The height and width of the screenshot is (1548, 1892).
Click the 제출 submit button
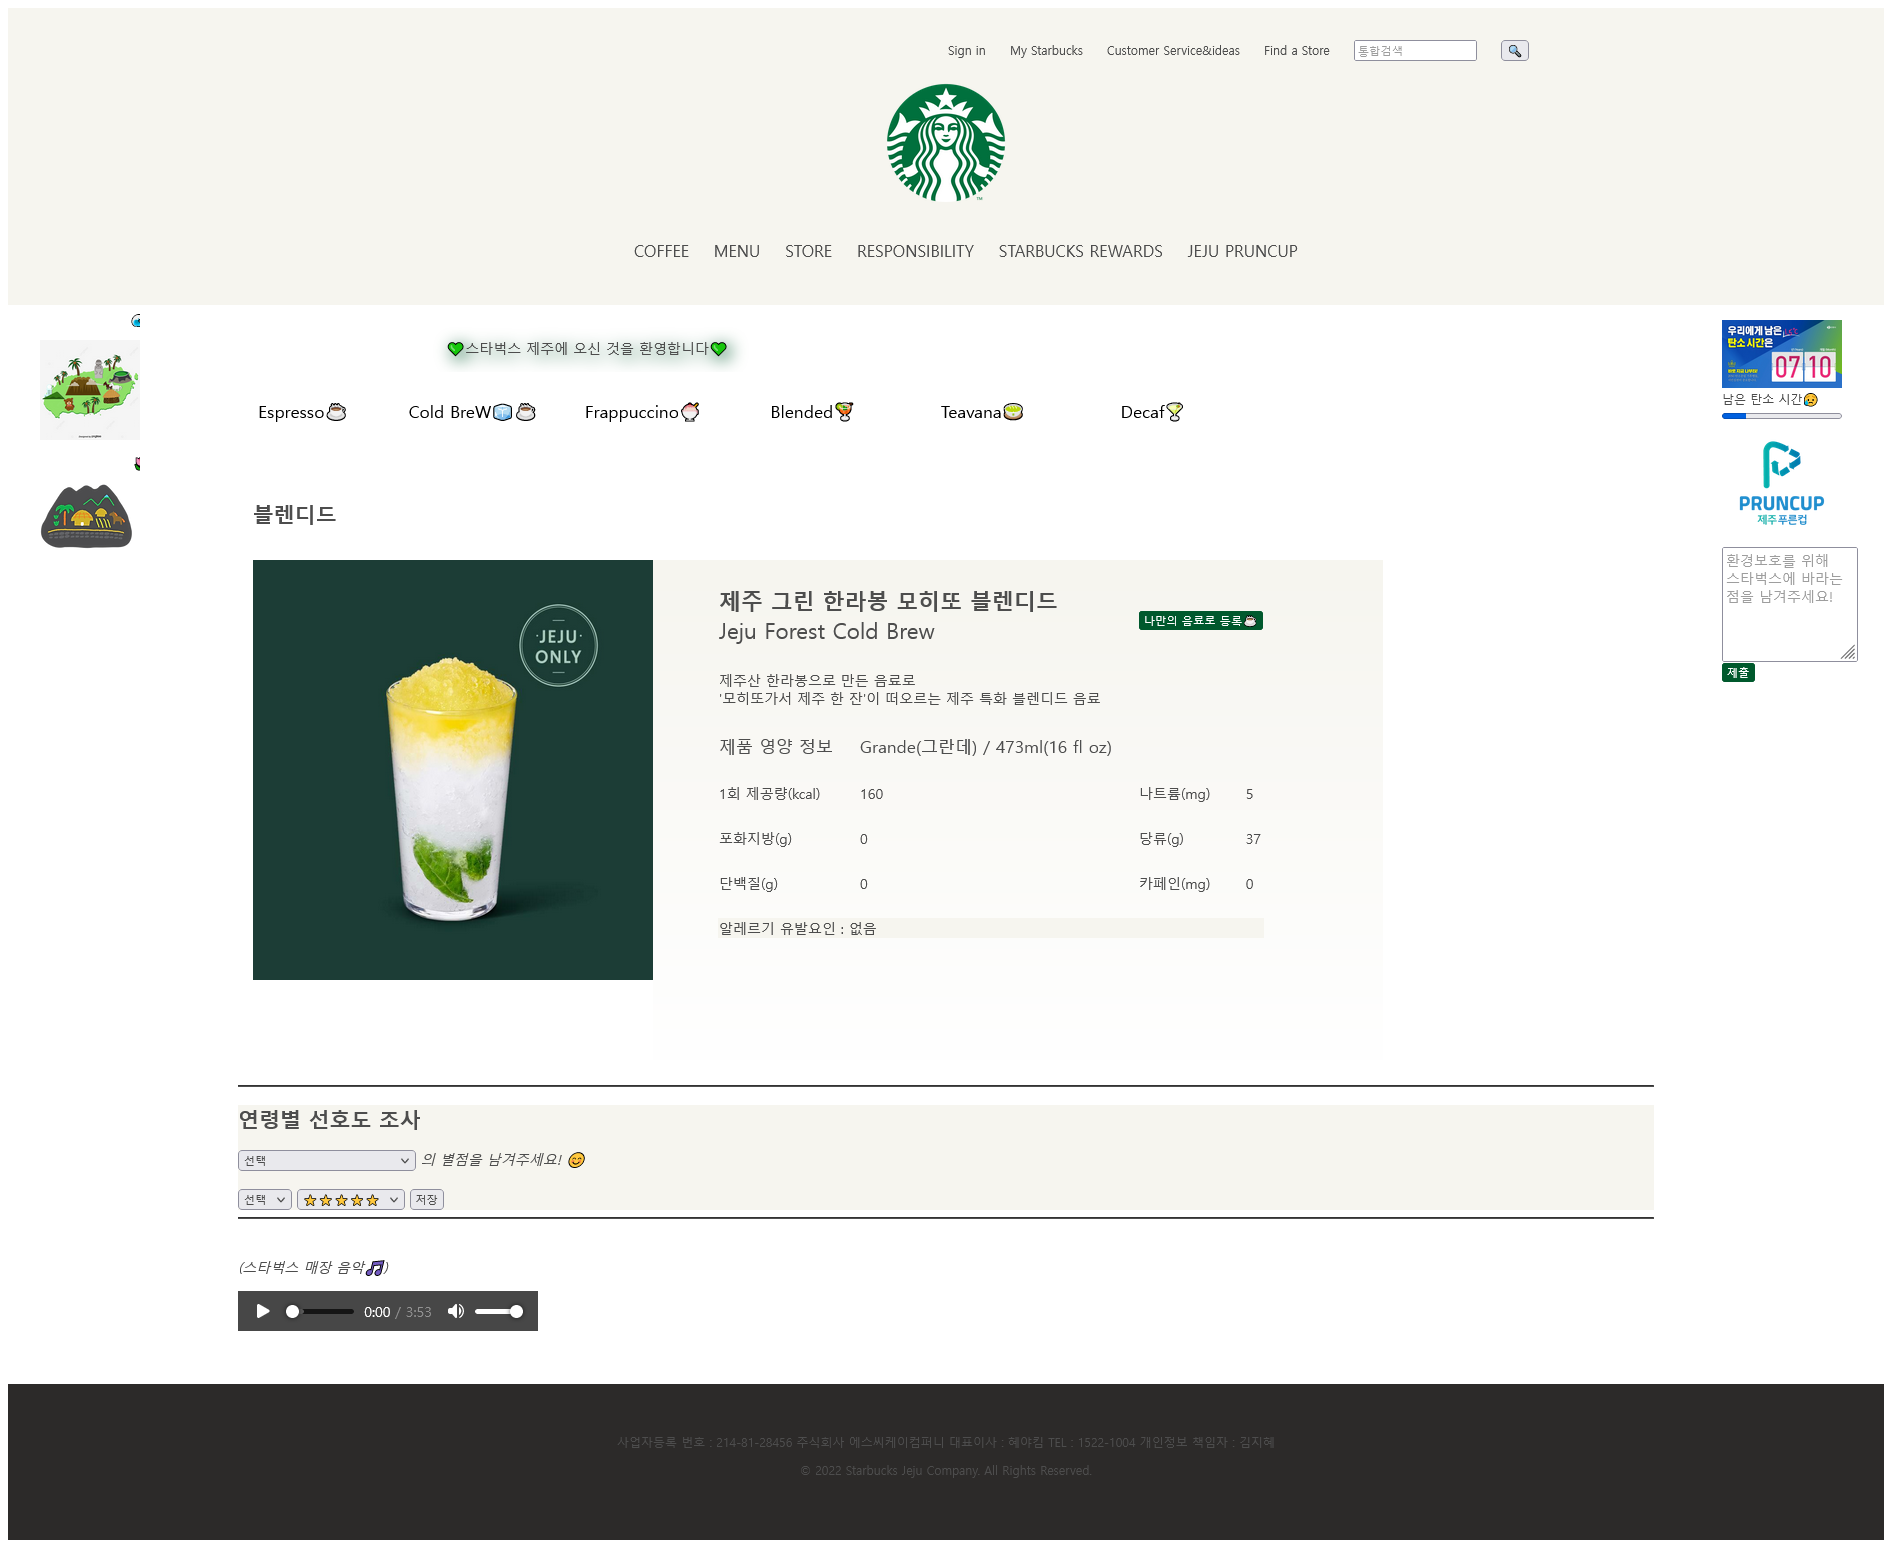click(x=1738, y=673)
